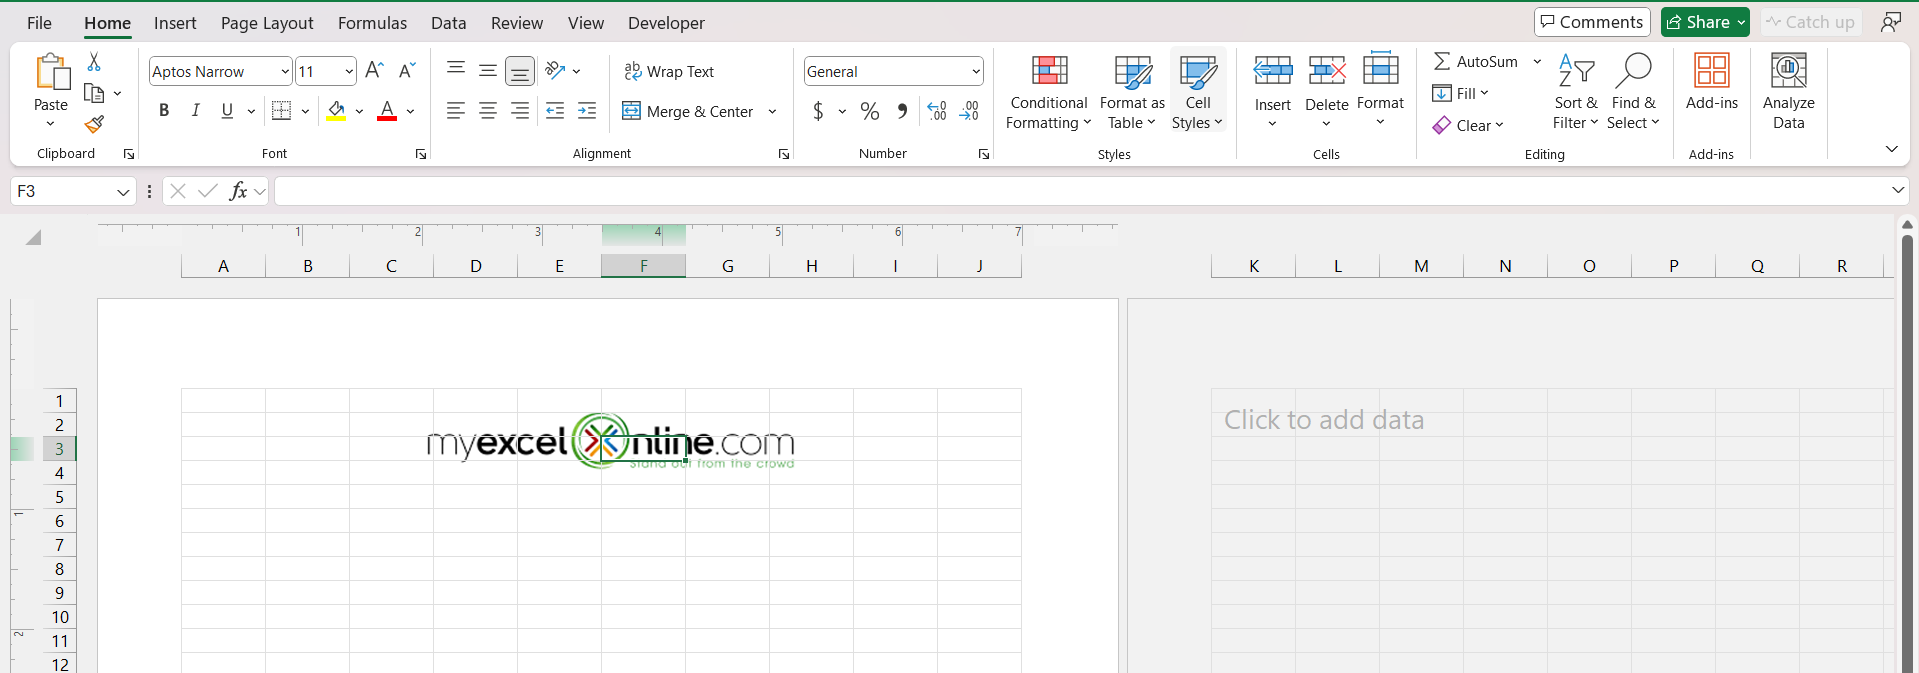Apply the Accounting dollar format
This screenshot has width=1919, height=673.
818,111
